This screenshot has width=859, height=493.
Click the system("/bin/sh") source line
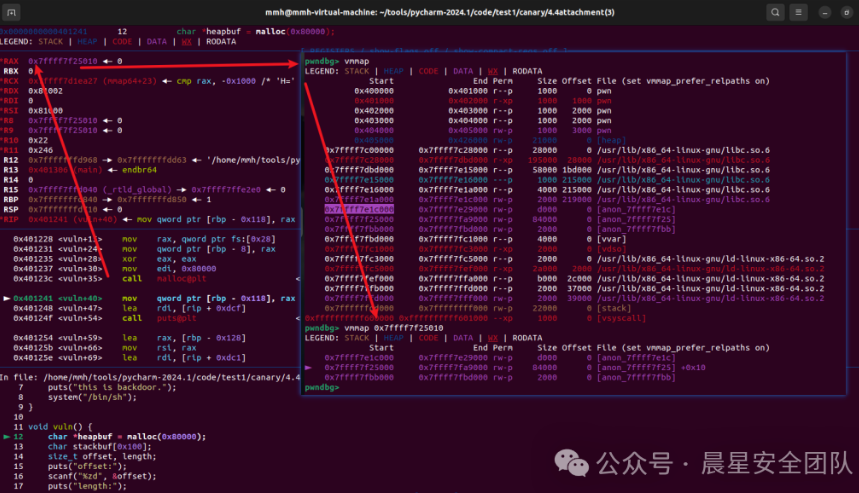[x=95, y=399]
